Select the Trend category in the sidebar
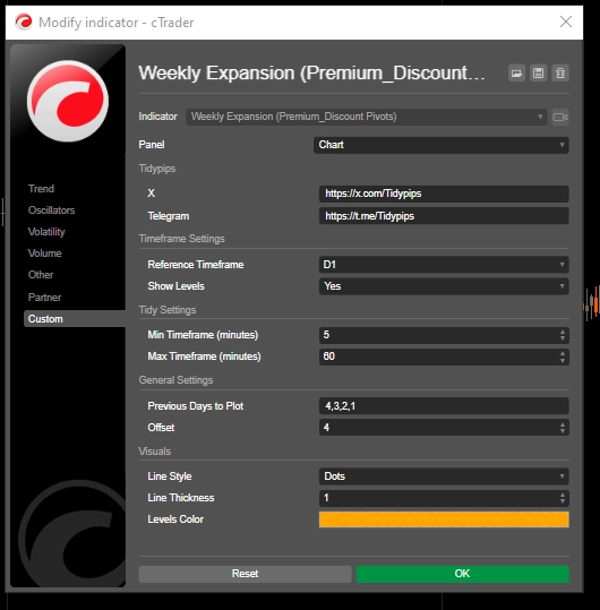The image size is (600, 610). [41, 189]
